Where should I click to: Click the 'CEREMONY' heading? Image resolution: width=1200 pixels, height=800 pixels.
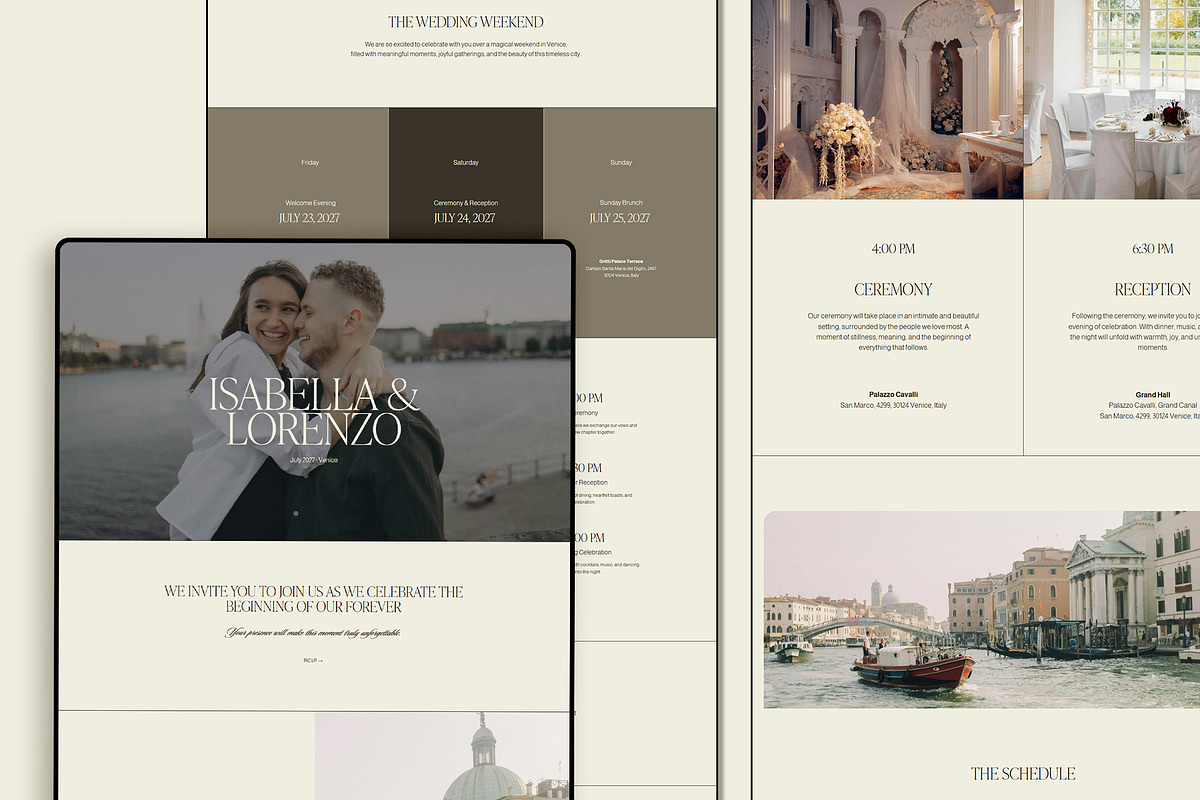point(893,290)
